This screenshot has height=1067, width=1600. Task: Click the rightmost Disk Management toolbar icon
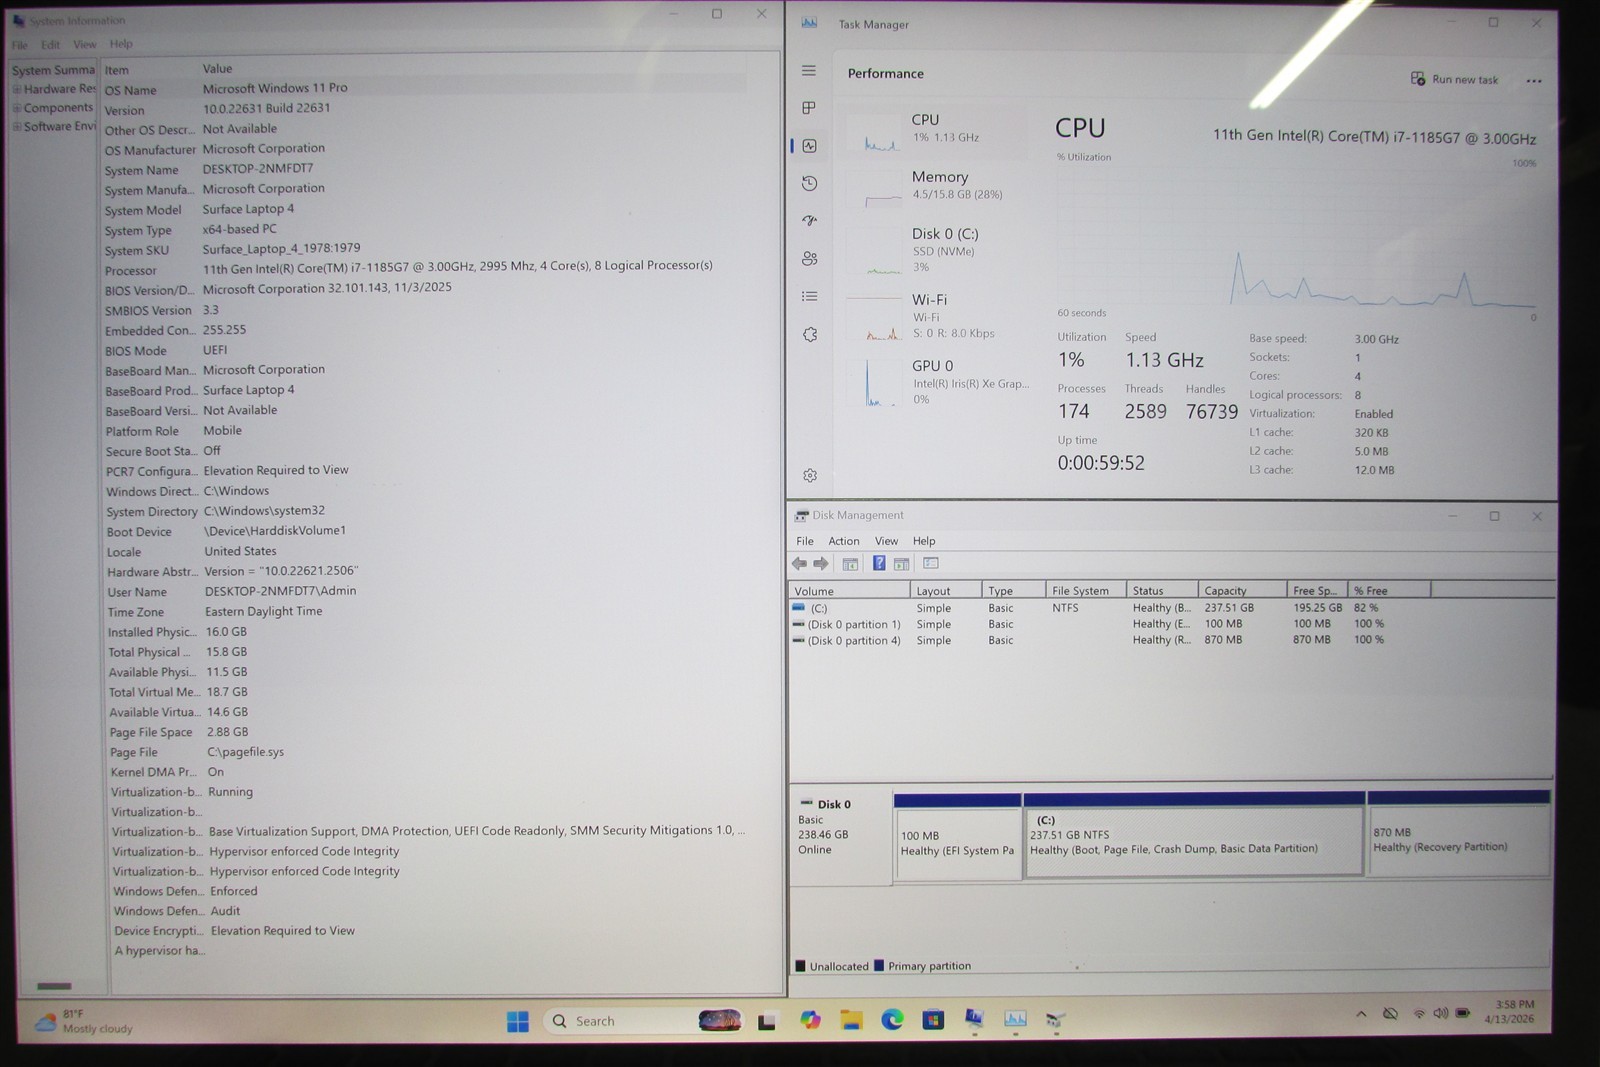coord(931,564)
